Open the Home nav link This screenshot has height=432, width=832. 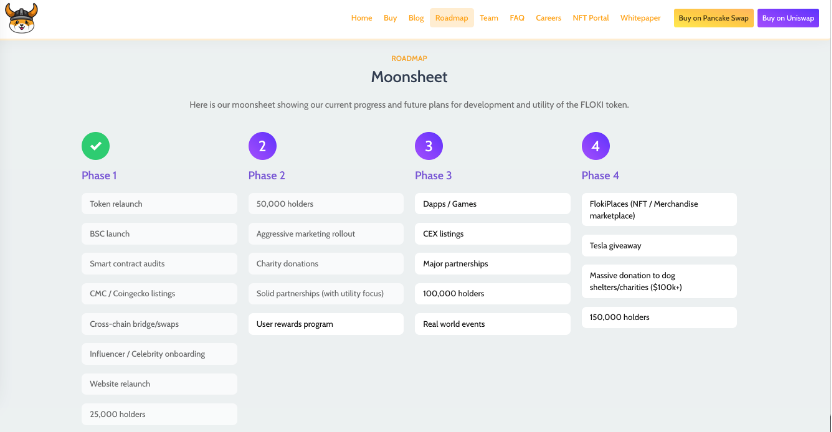[361, 18]
